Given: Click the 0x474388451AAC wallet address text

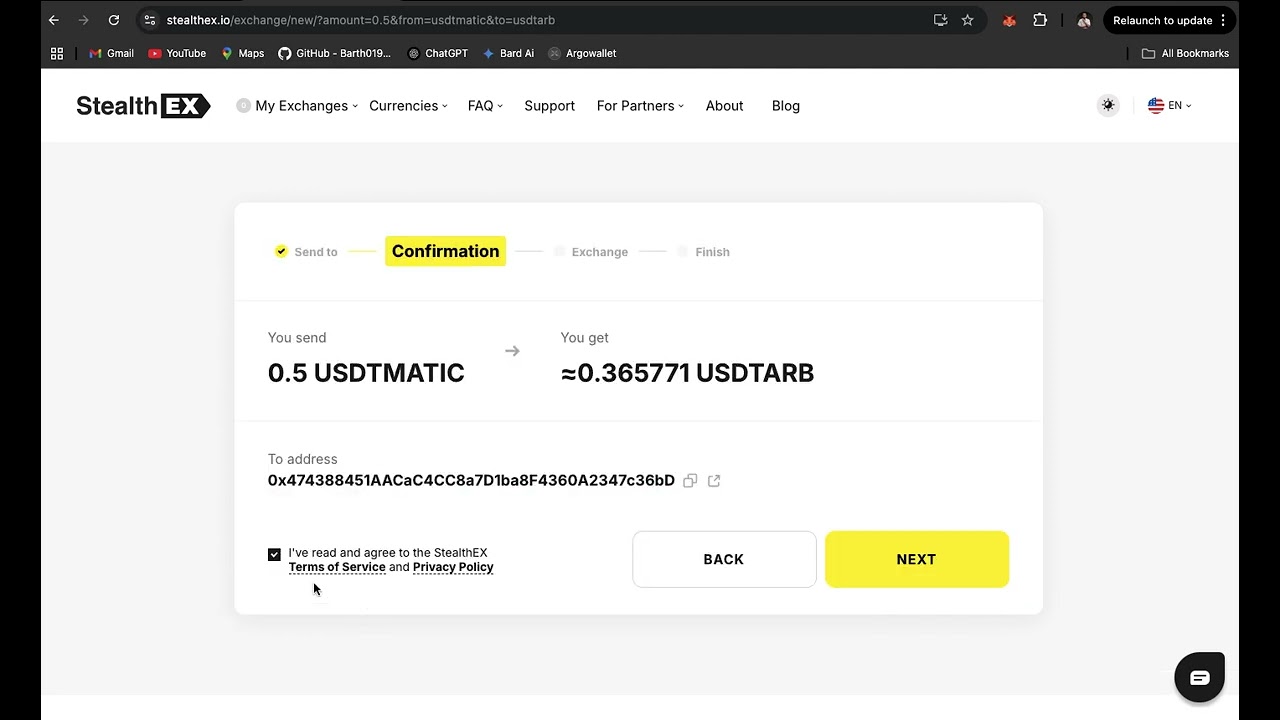Looking at the screenshot, I should pyautogui.click(x=471, y=481).
